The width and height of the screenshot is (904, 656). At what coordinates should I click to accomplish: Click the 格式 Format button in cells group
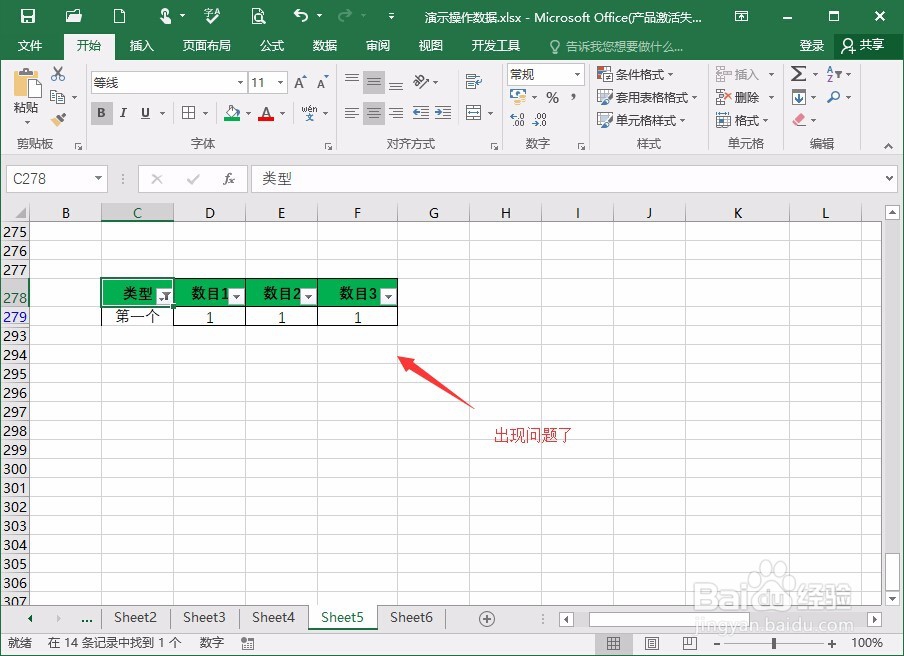pyautogui.click(x=742, y=120)
